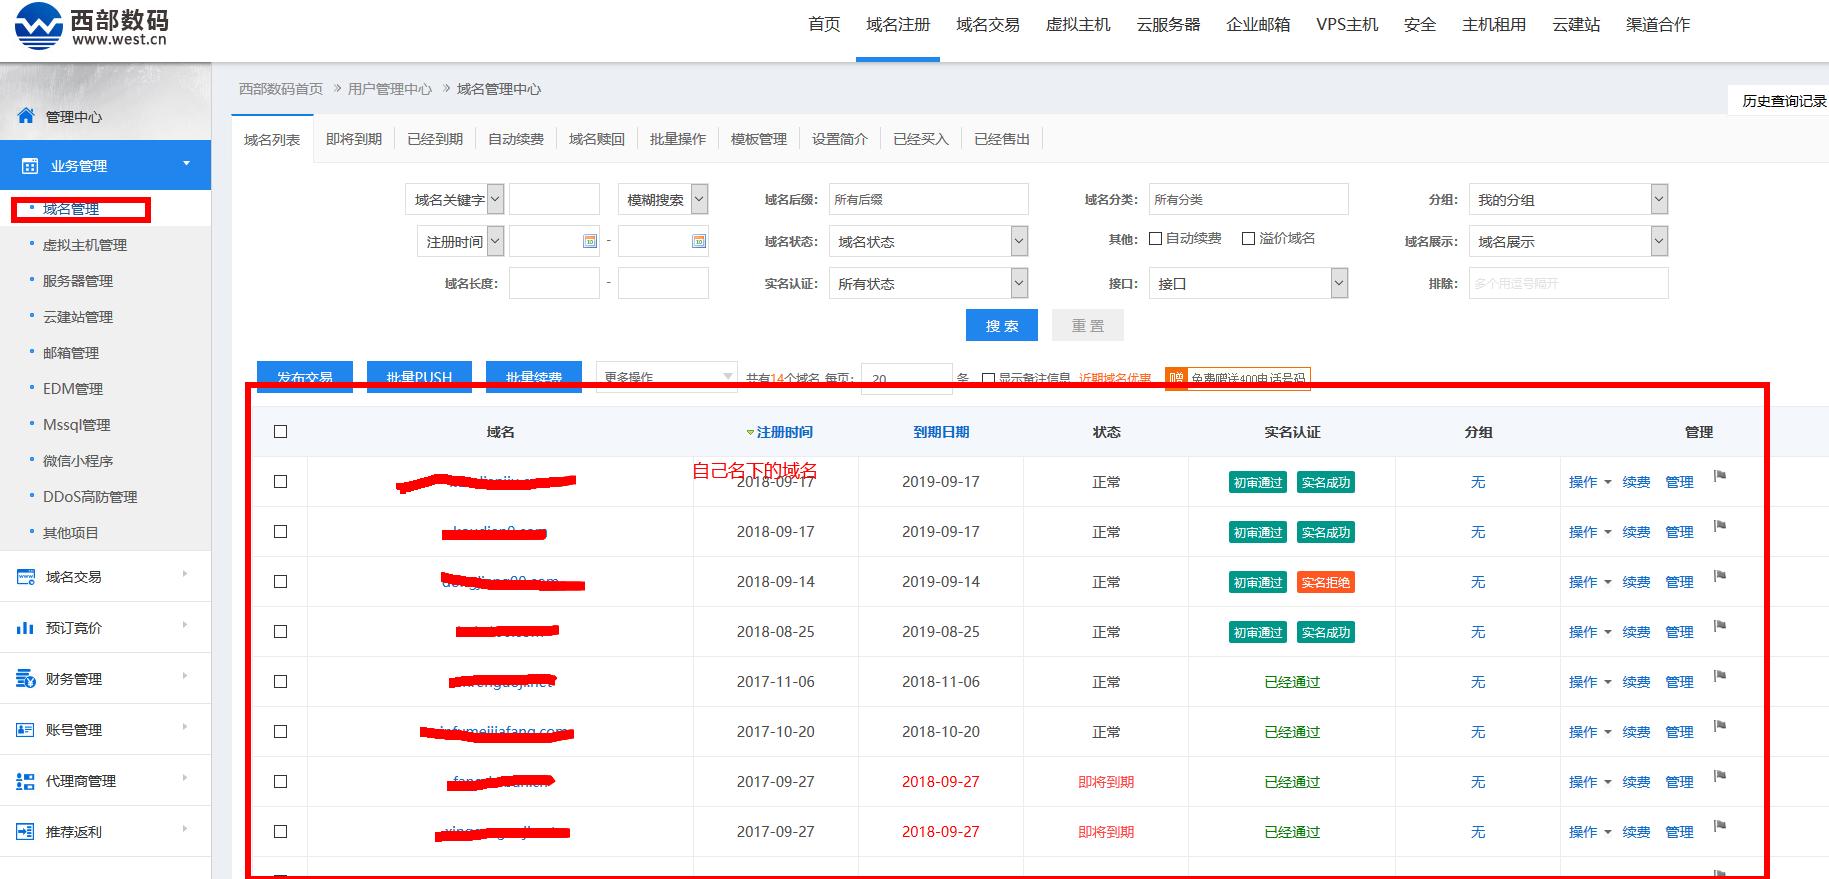Open the 更多操作 dropdown
Viewport: 1829px width, 879px height.
pyautogui.click(x=667, y=377)
